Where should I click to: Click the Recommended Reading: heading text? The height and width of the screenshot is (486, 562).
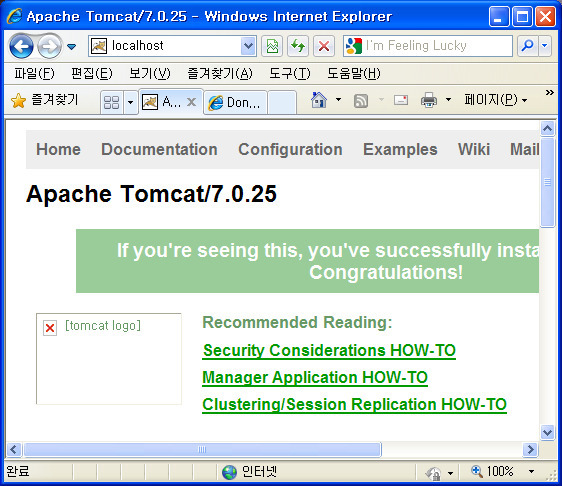pos(297,322)
